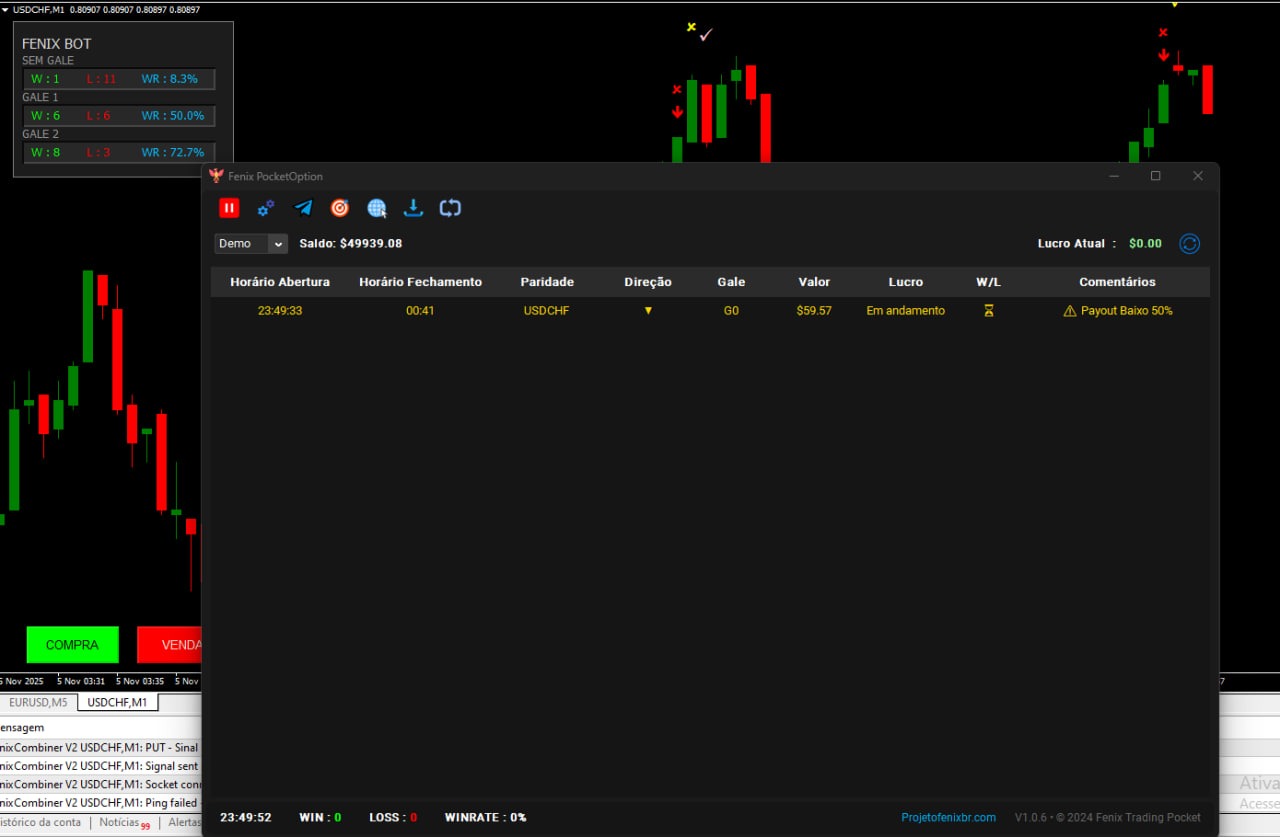Viewport: 1280px width, 837px height.
Task: Click the sync loop arrows icon
Action: pos(450,208)
